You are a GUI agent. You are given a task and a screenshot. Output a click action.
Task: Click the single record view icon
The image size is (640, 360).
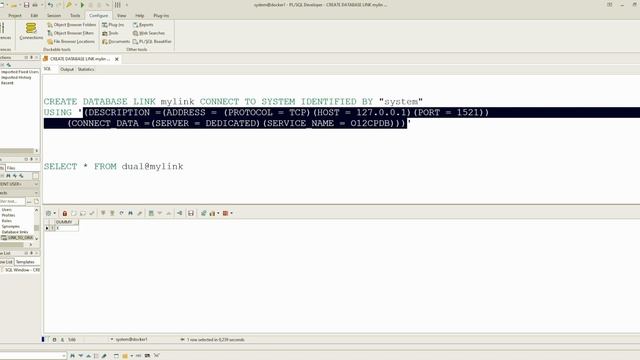pyautogui.click(x=151, y=213)
